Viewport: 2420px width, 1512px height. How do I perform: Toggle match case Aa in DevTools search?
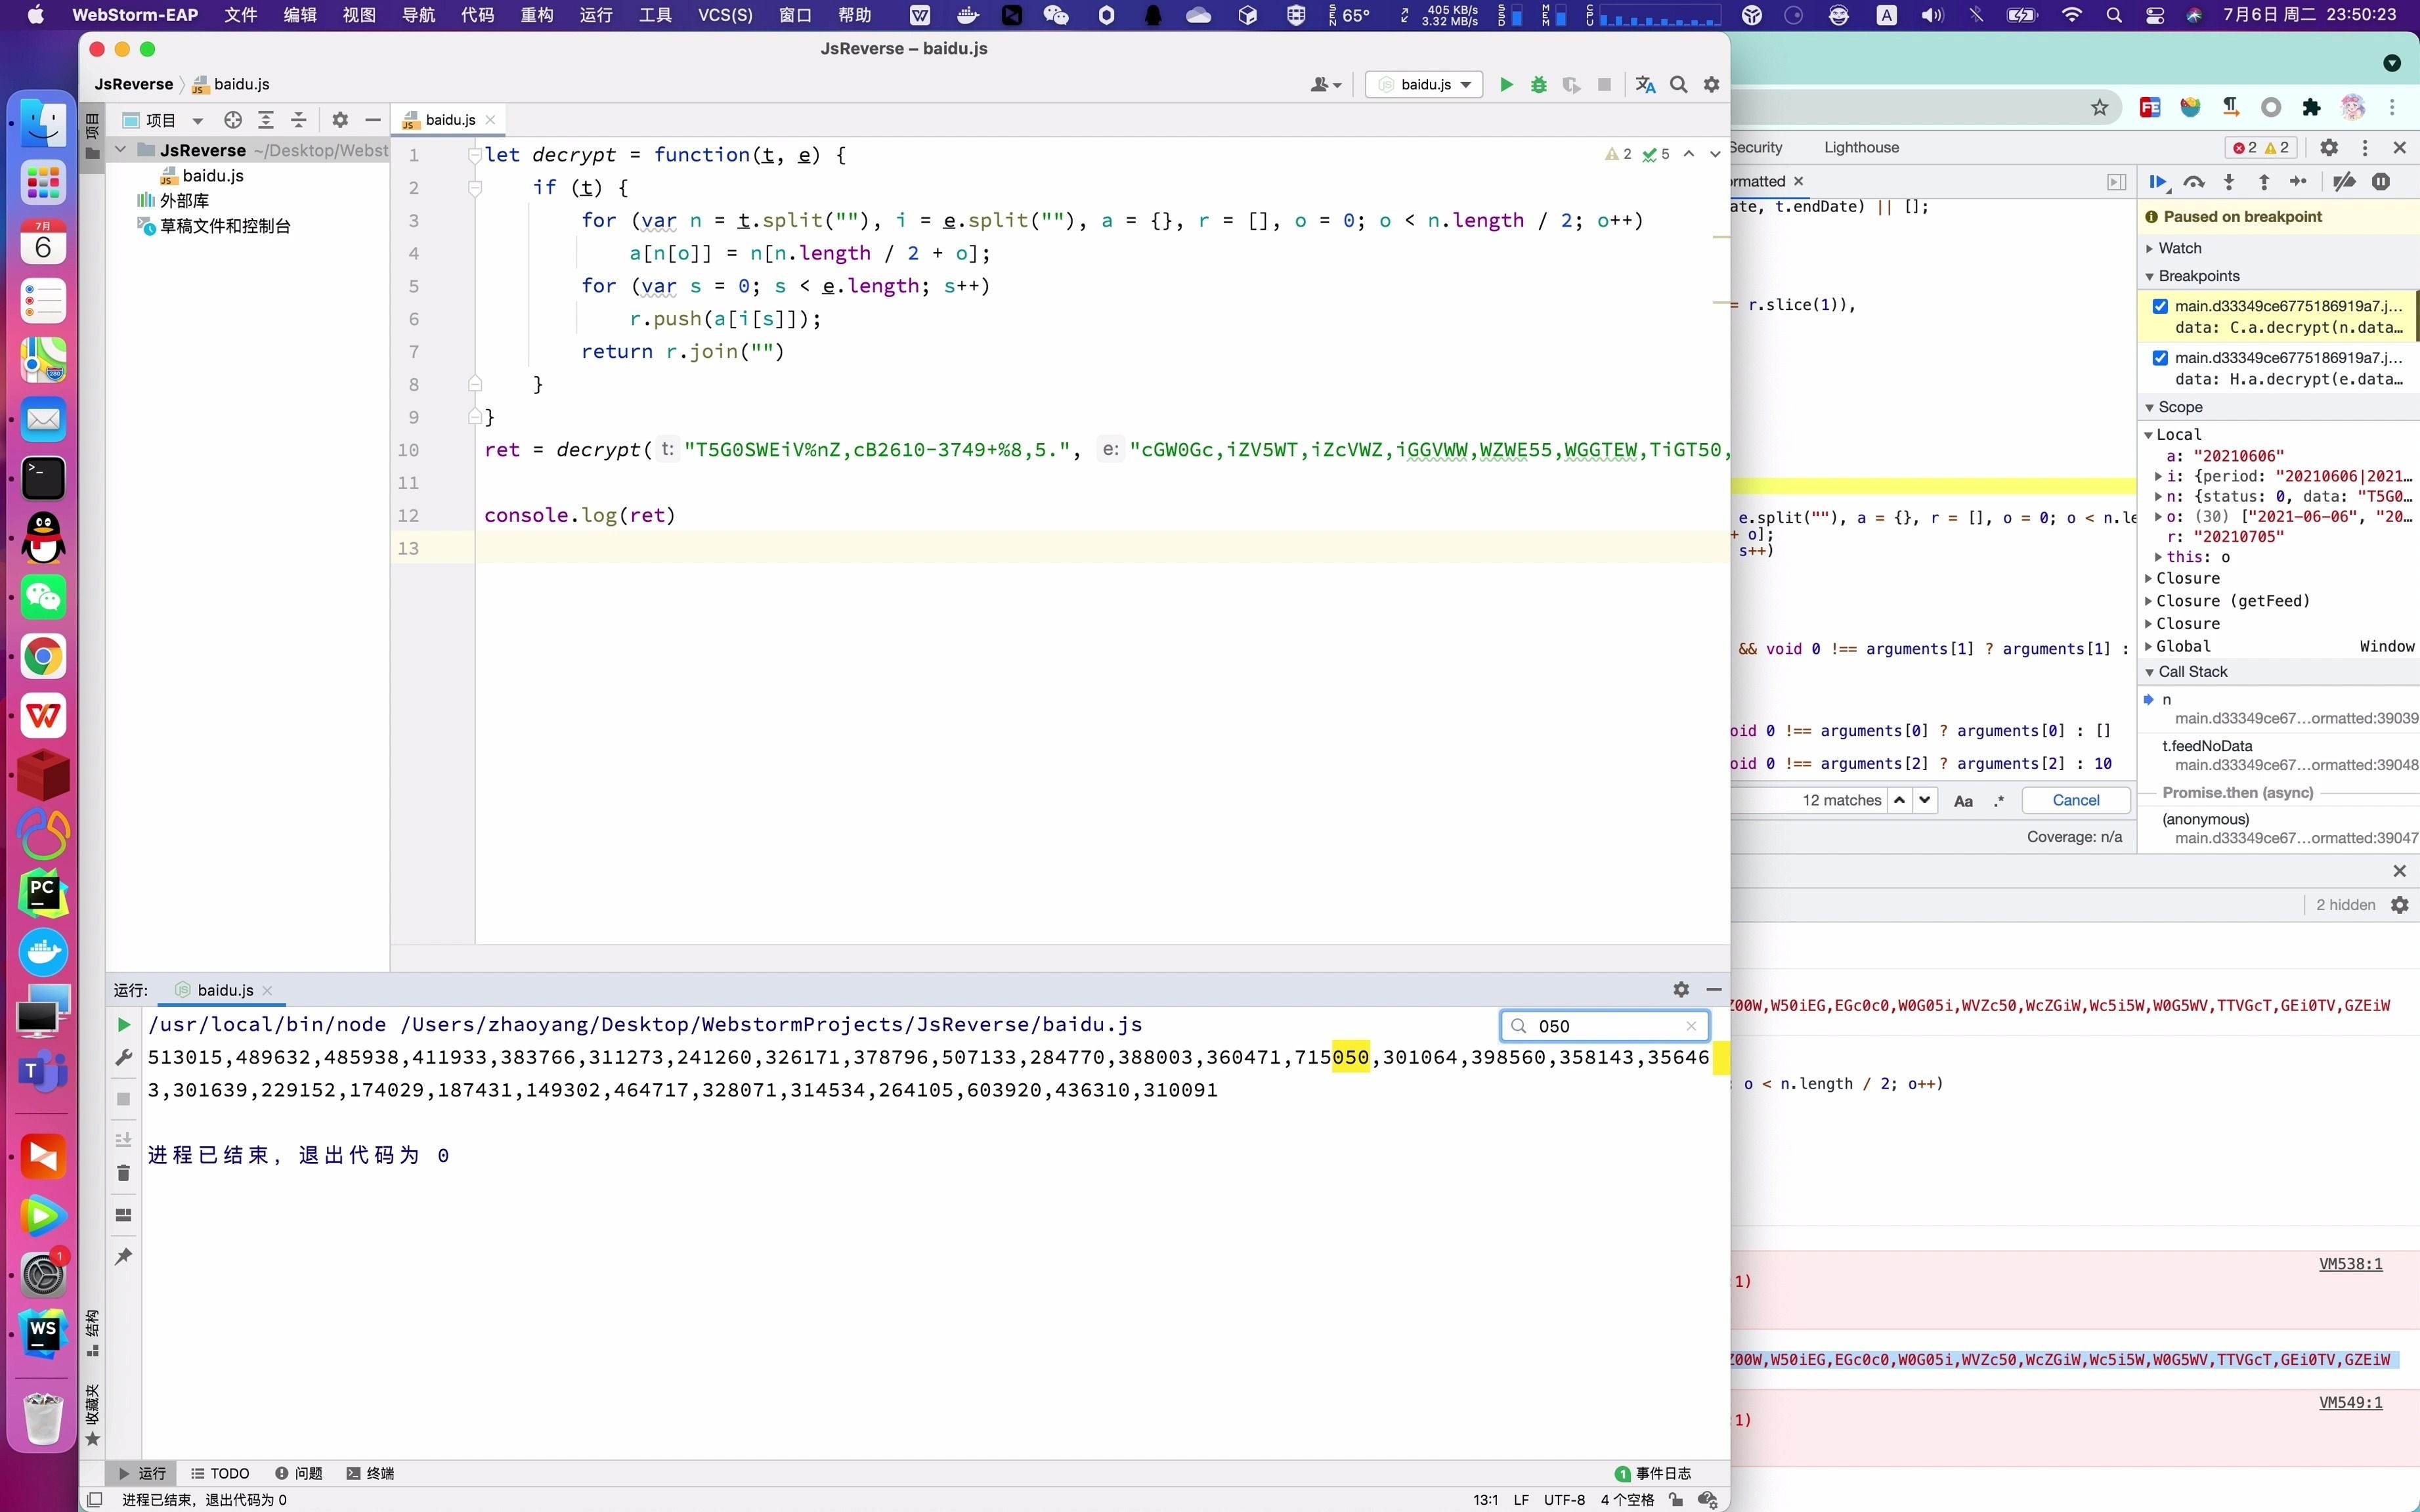coord(1963,801)
